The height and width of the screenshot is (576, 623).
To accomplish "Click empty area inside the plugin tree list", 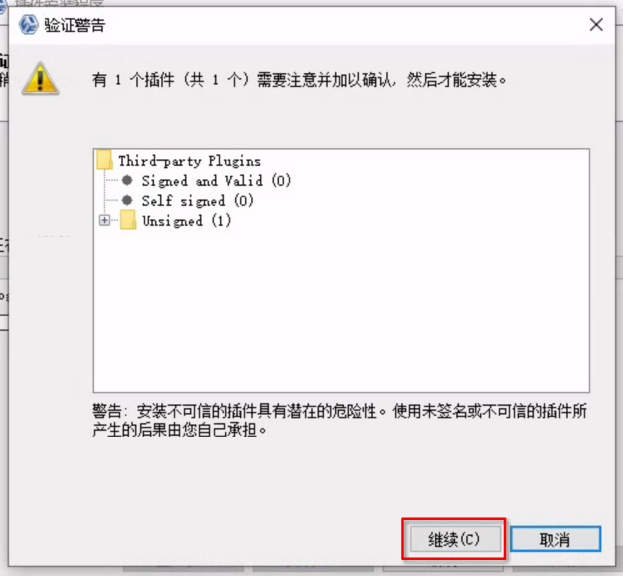I will (341, 310).
